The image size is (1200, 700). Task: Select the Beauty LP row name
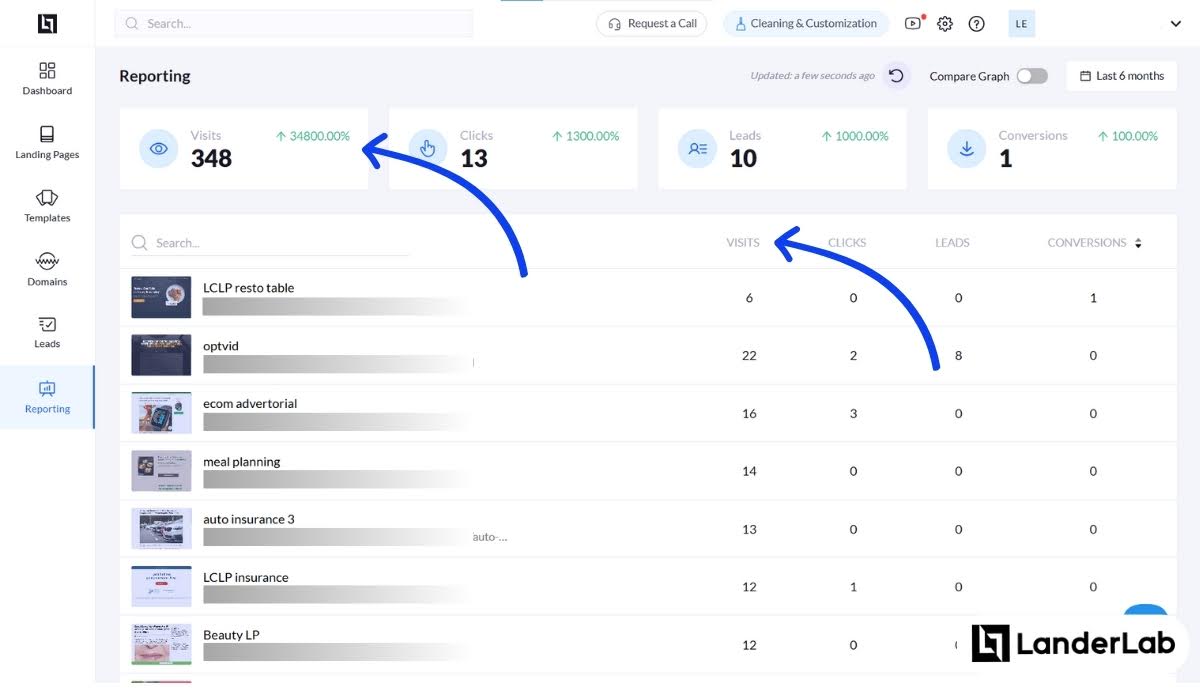[x=231, y=635]
